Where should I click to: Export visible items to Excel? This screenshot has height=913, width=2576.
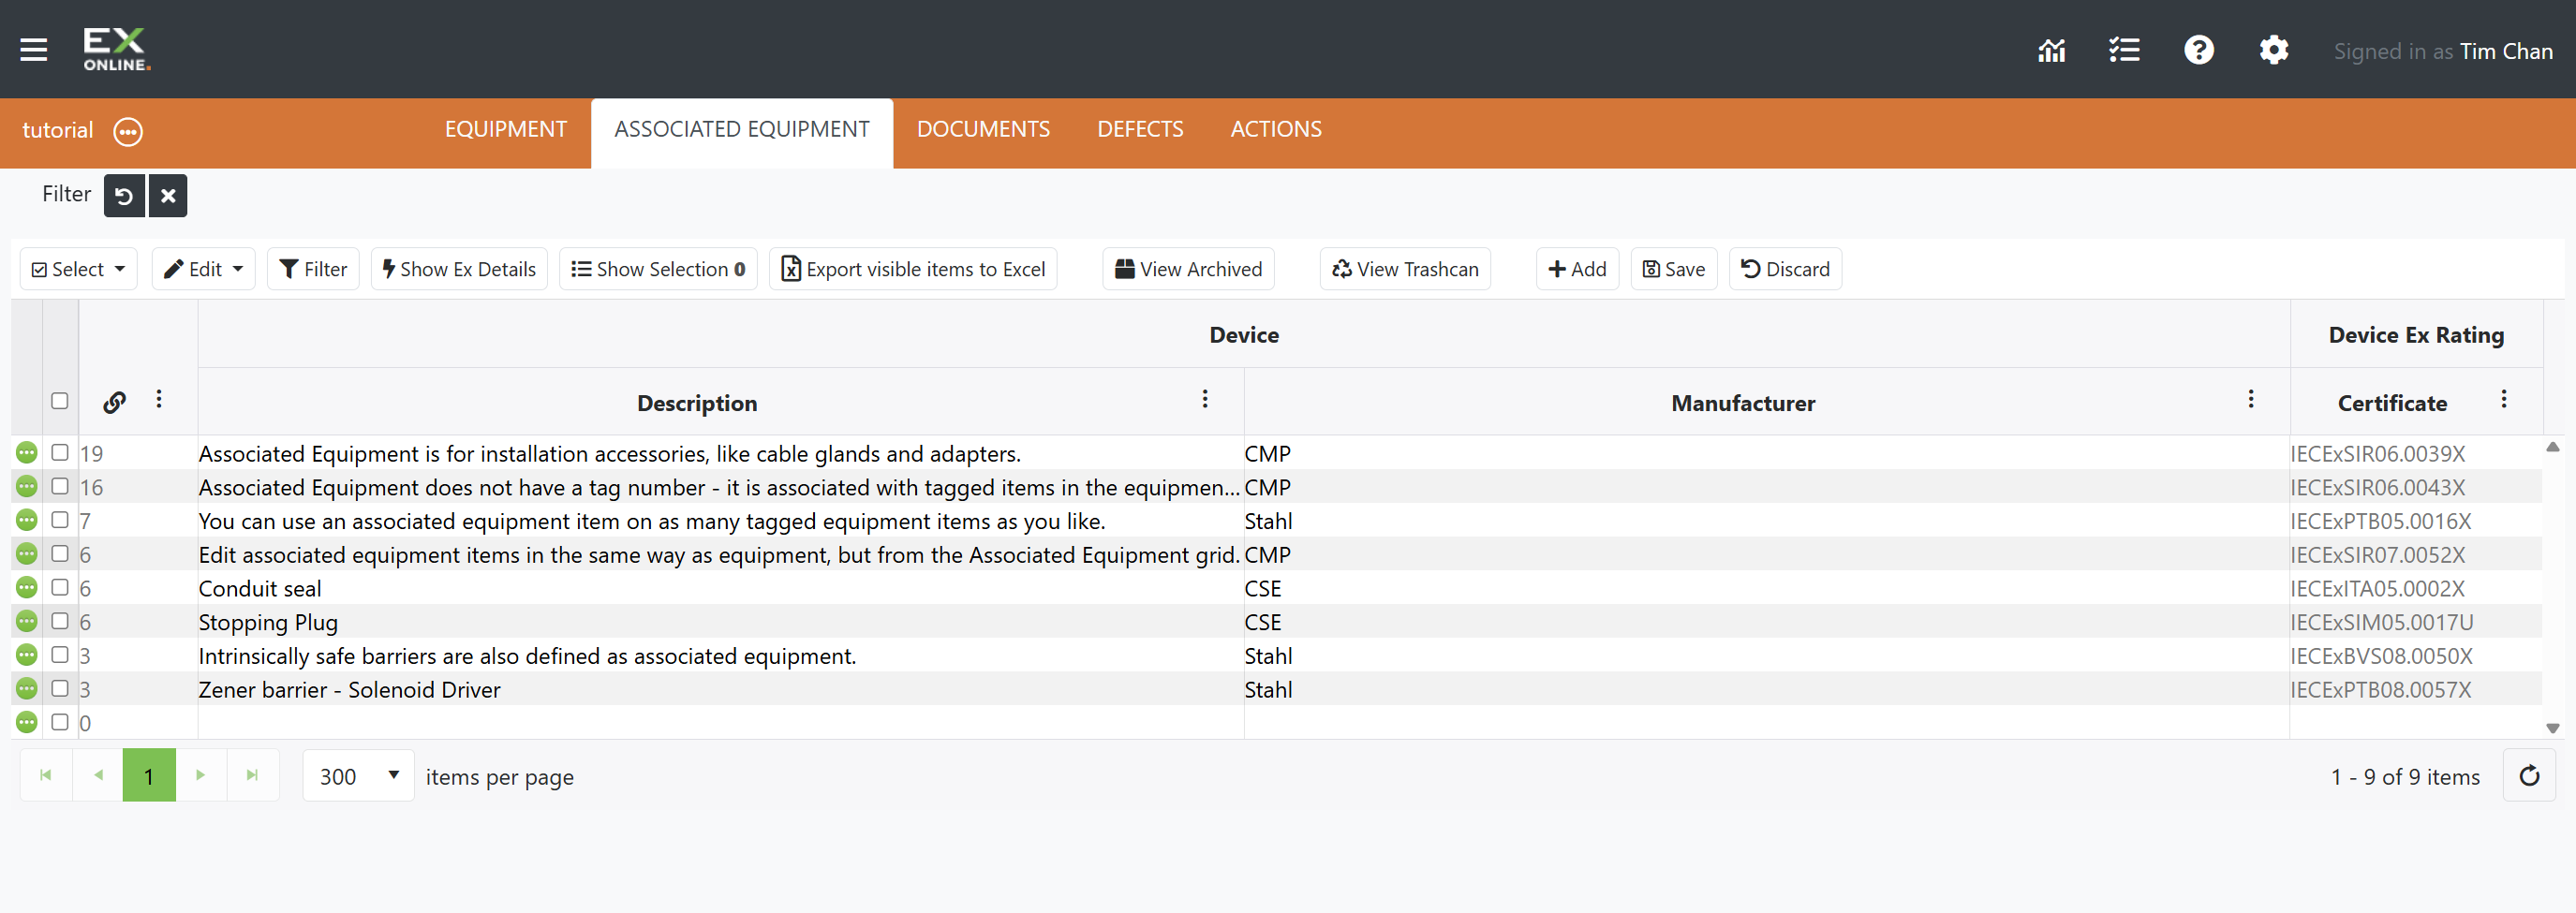pyautogui.click(x=913, y=269)
